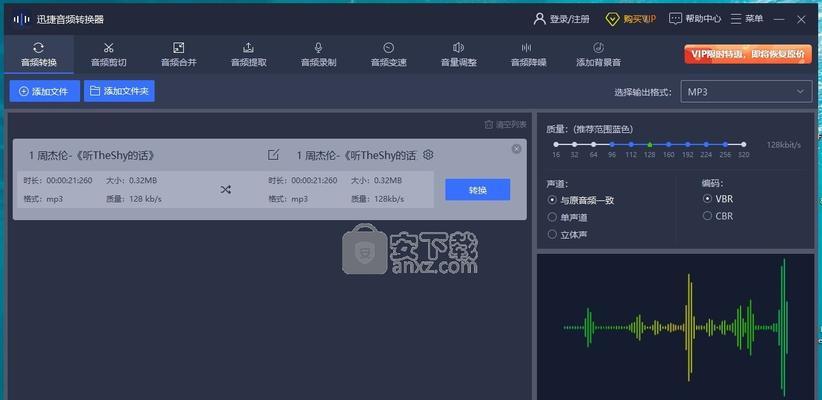This screenshot has height=400, width=822.
Task: Select VBR encoding option
Action: click(x=718, y=199)
